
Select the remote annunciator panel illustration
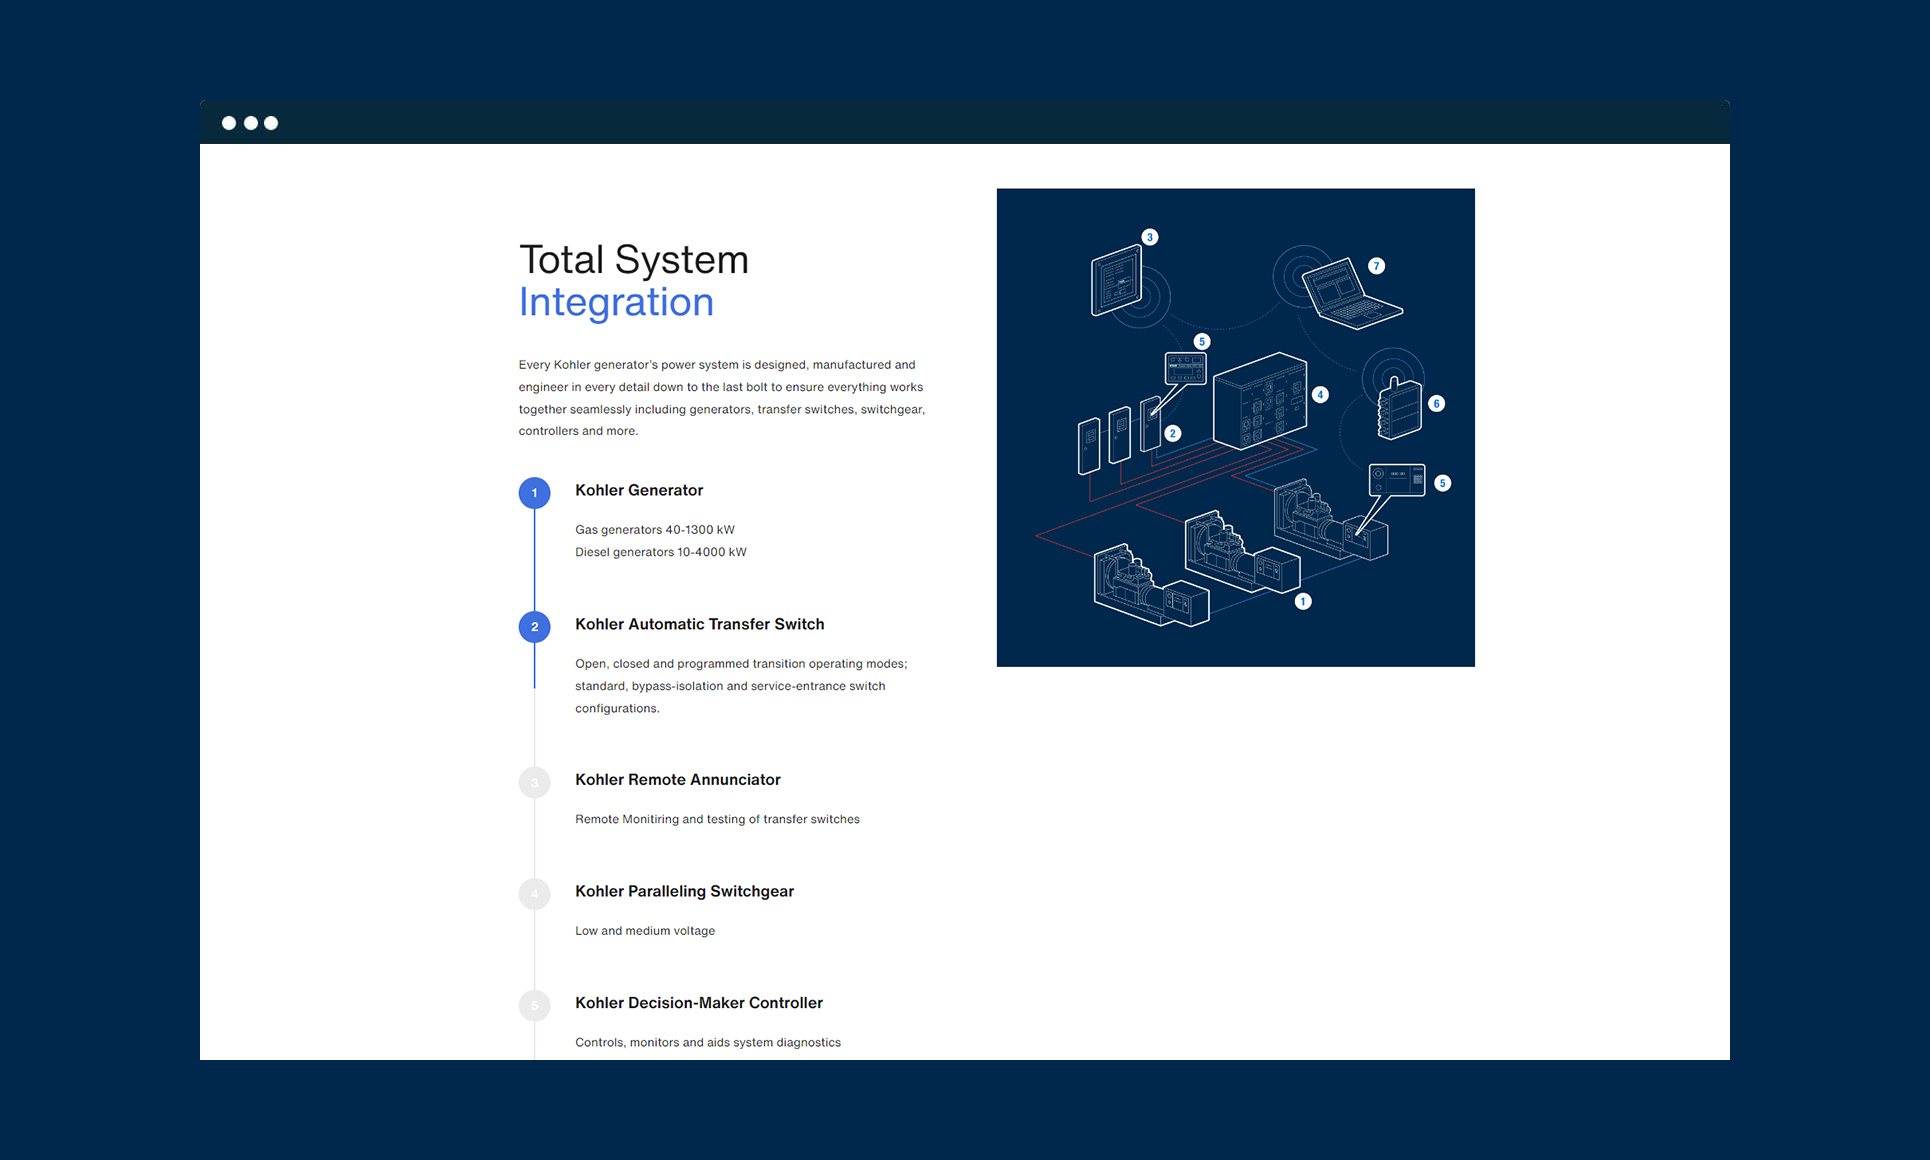coord(1117,280)
